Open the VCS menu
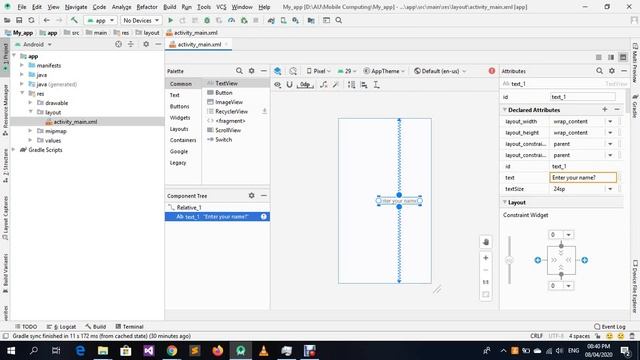This screenshot has height=360, width=640. tap(221, 7)
